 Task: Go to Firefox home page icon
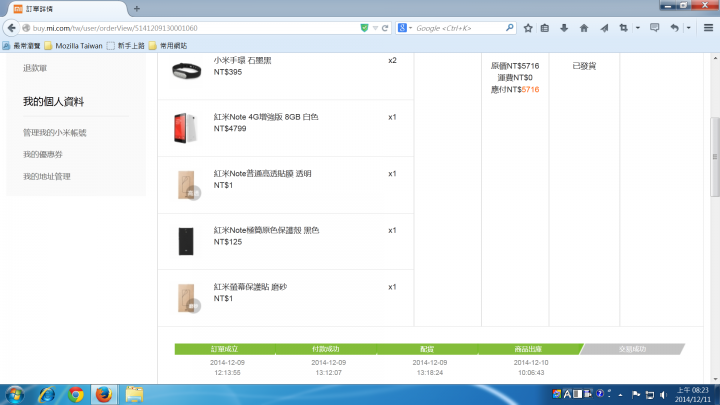pos(584,28)
